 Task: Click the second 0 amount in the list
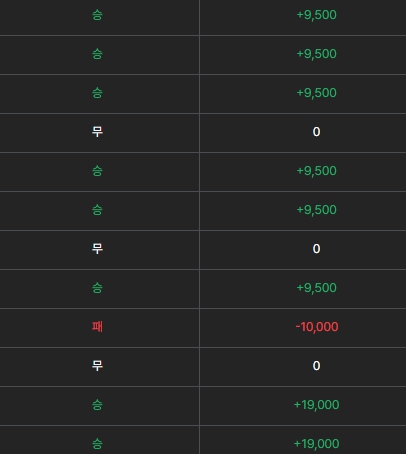[317, 249]
